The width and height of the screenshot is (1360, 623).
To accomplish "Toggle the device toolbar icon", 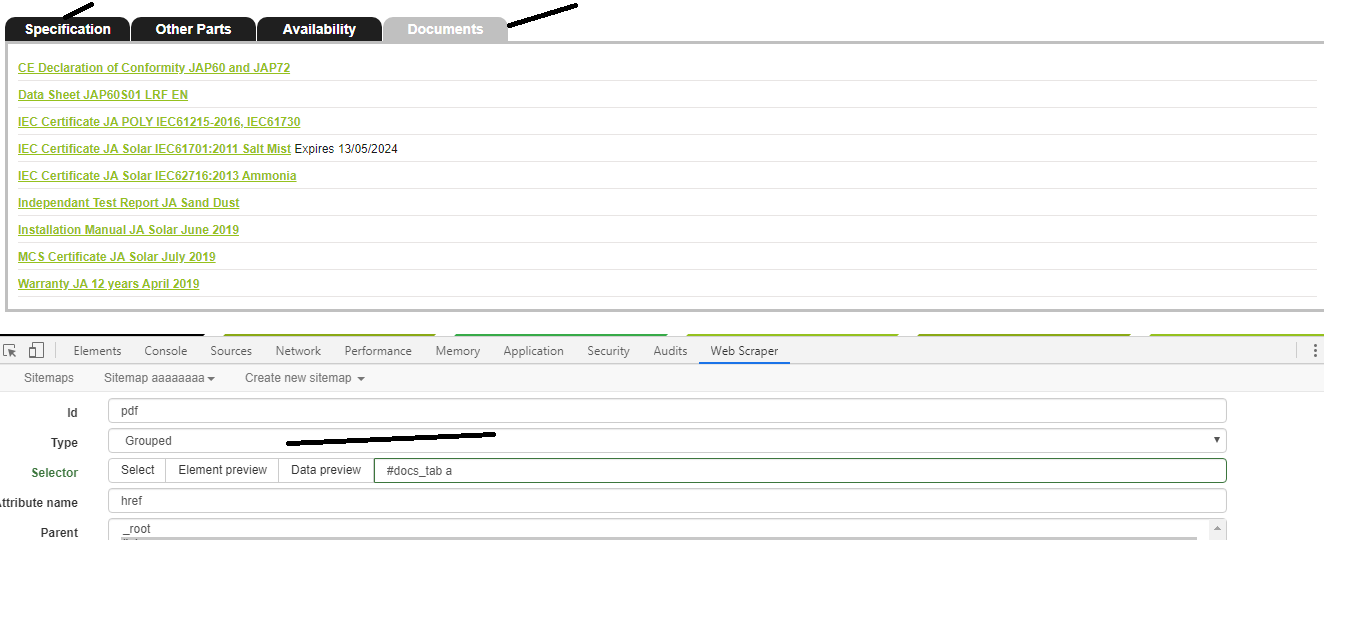I will click(x=36, y=351).
